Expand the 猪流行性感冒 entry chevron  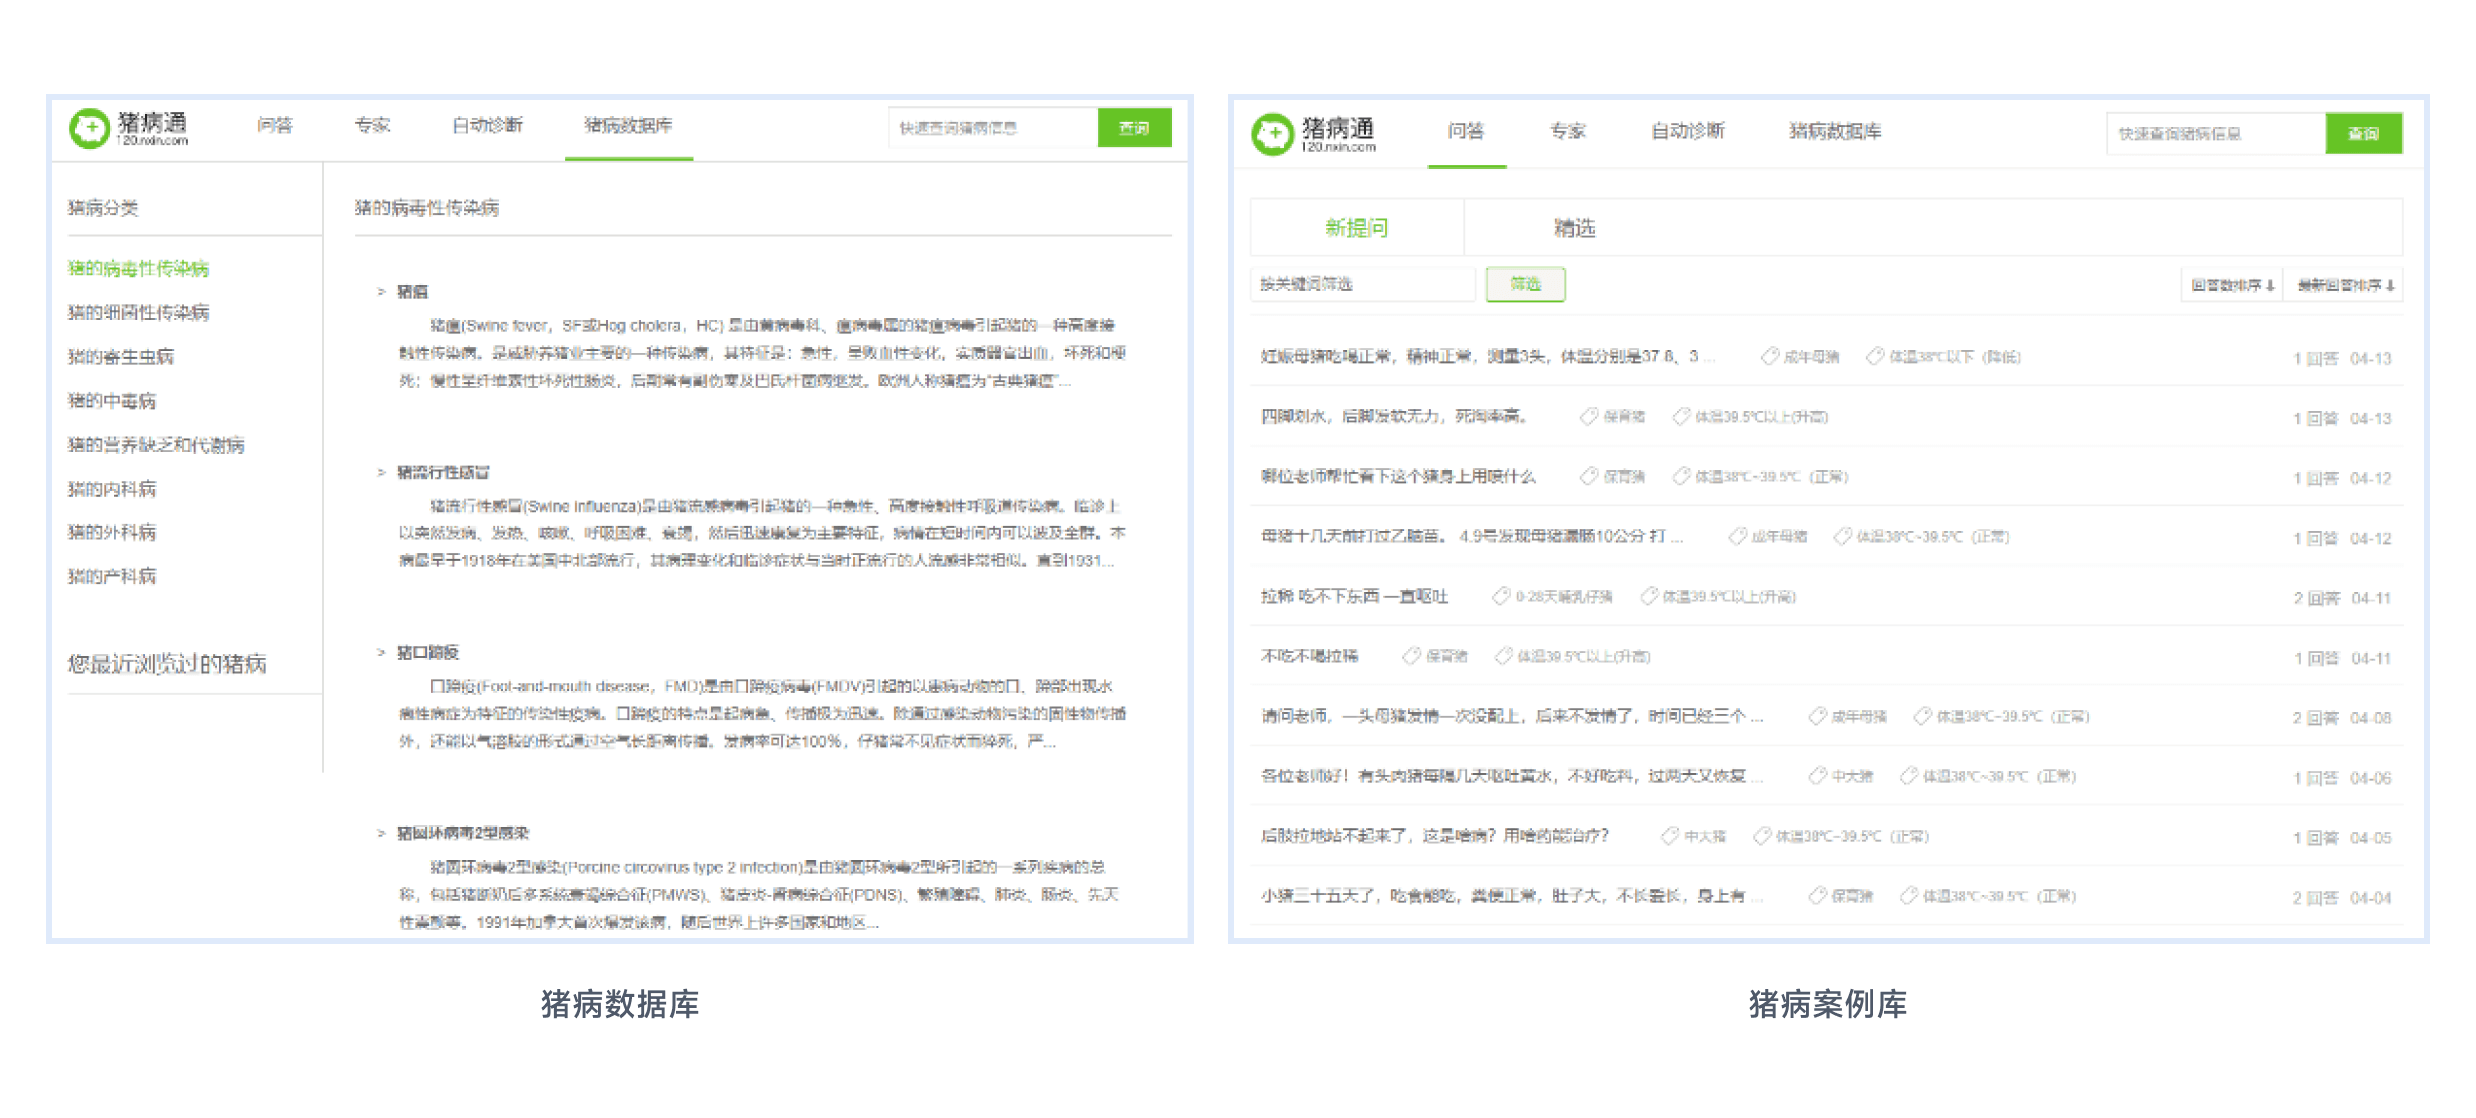381,472
